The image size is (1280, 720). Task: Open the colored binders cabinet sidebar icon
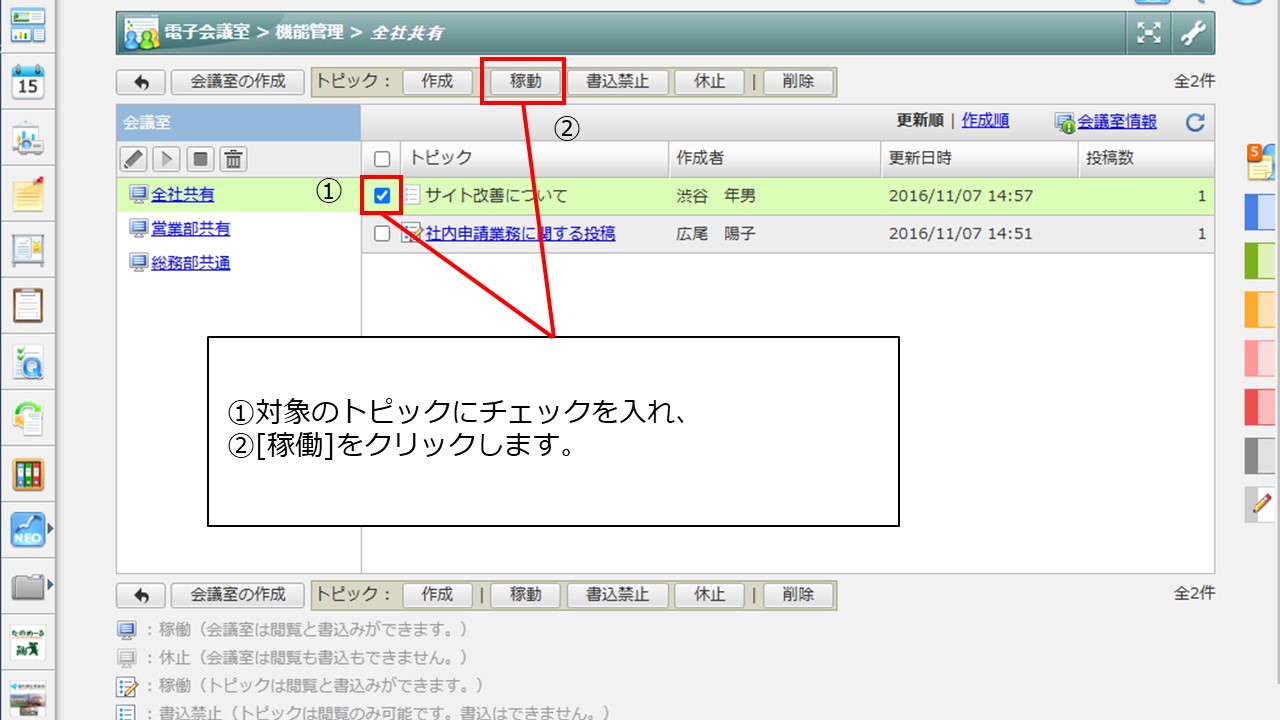(28, 474)
